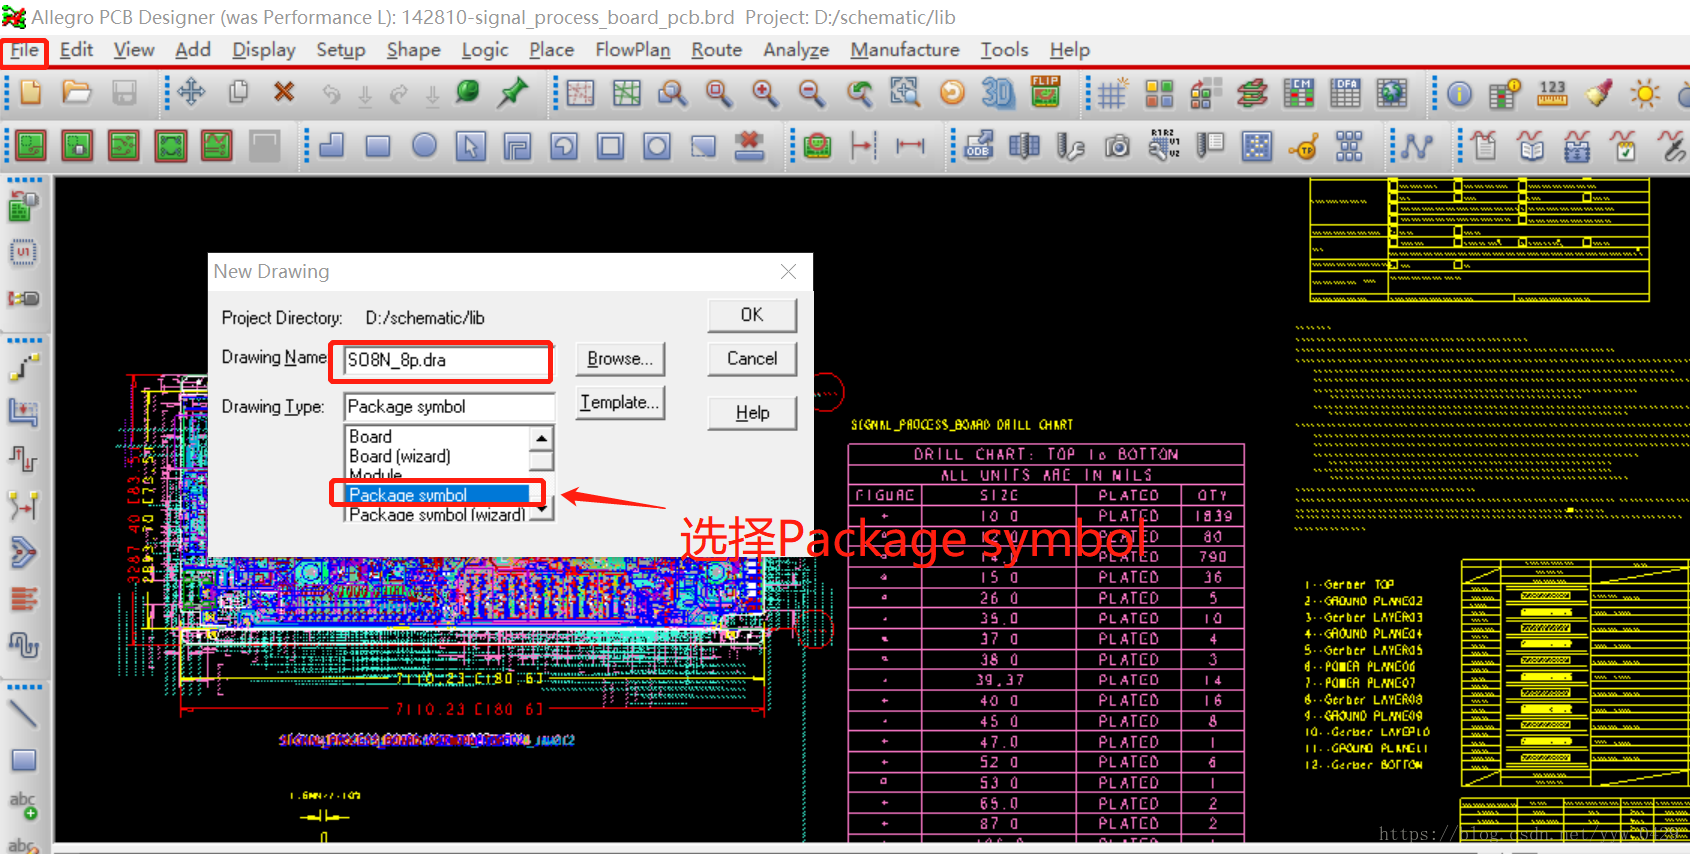Open the Manufacture menu

pyautogui.click(x=905, y=50)
